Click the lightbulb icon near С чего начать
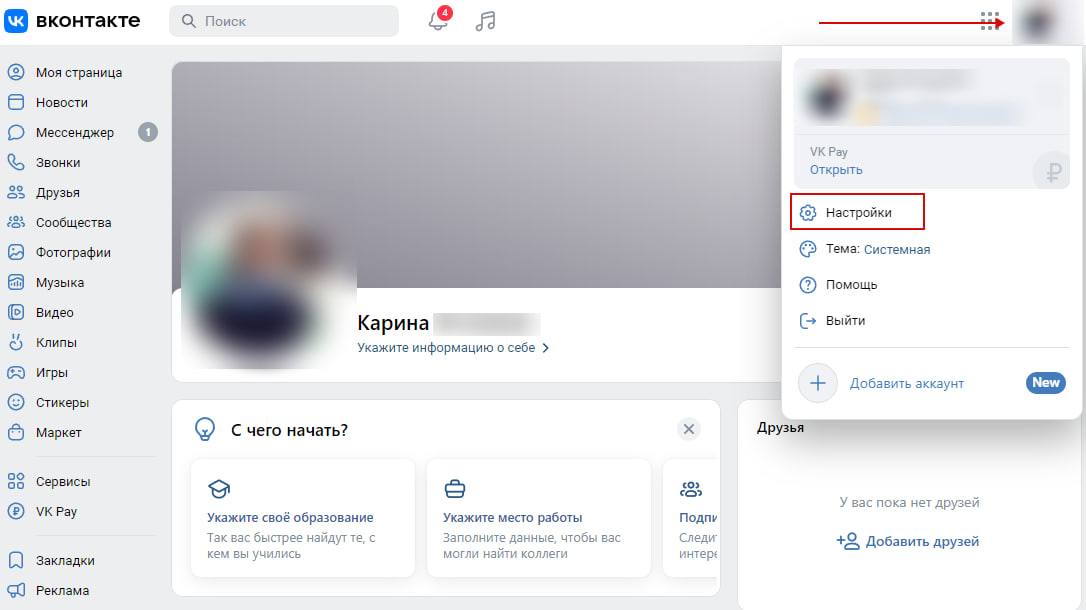Viewport: 1086px width, 610px height. [x=205, y=429]
